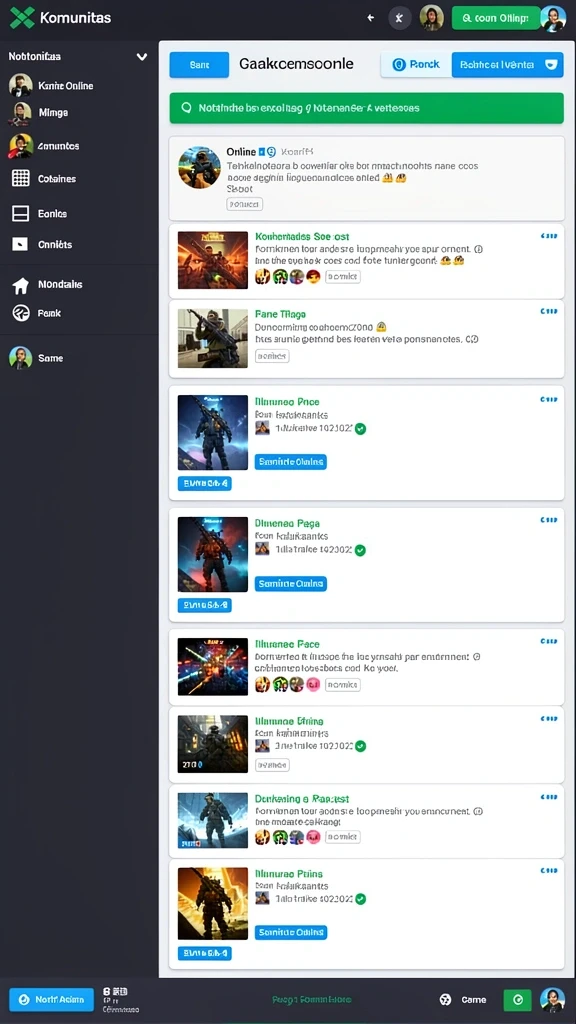Open the three-dot menu on Fane Tliaga card
576x1024 pixels.
pyautogui.click(x=549, y=312)
